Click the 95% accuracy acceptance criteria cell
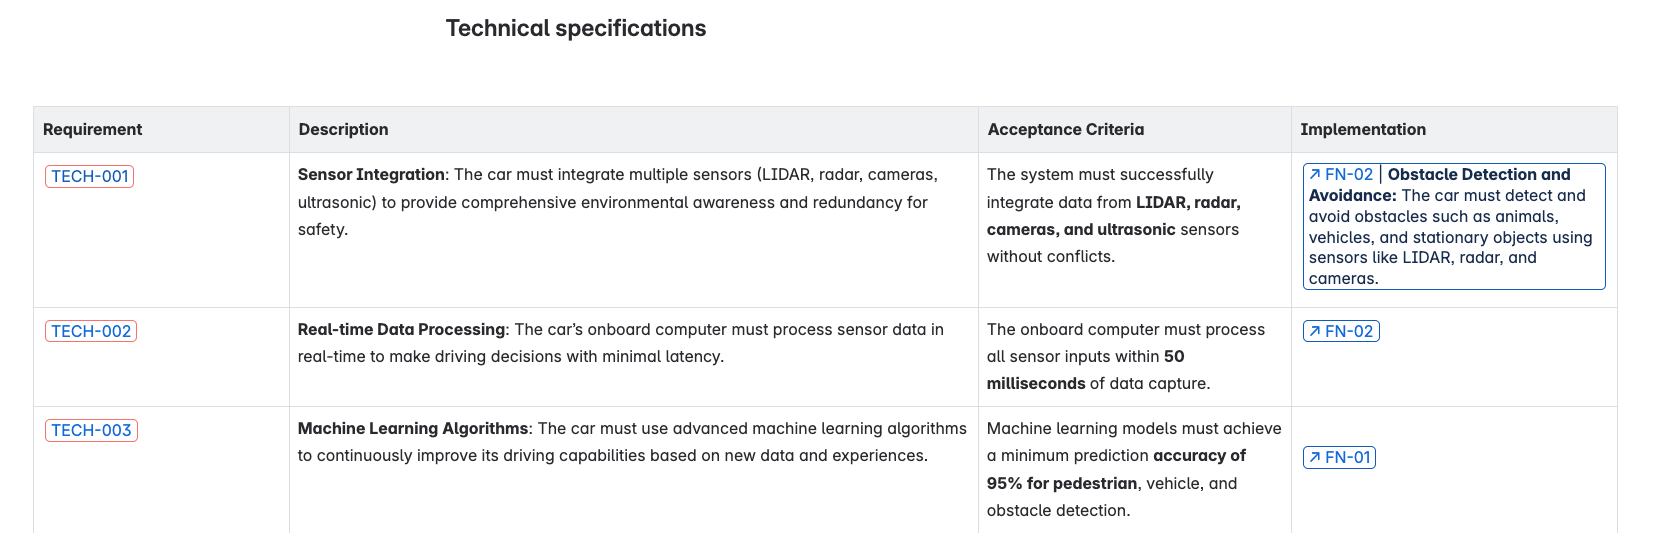1663x533 pixels. pyautogui.click(x=1135, y=469)
